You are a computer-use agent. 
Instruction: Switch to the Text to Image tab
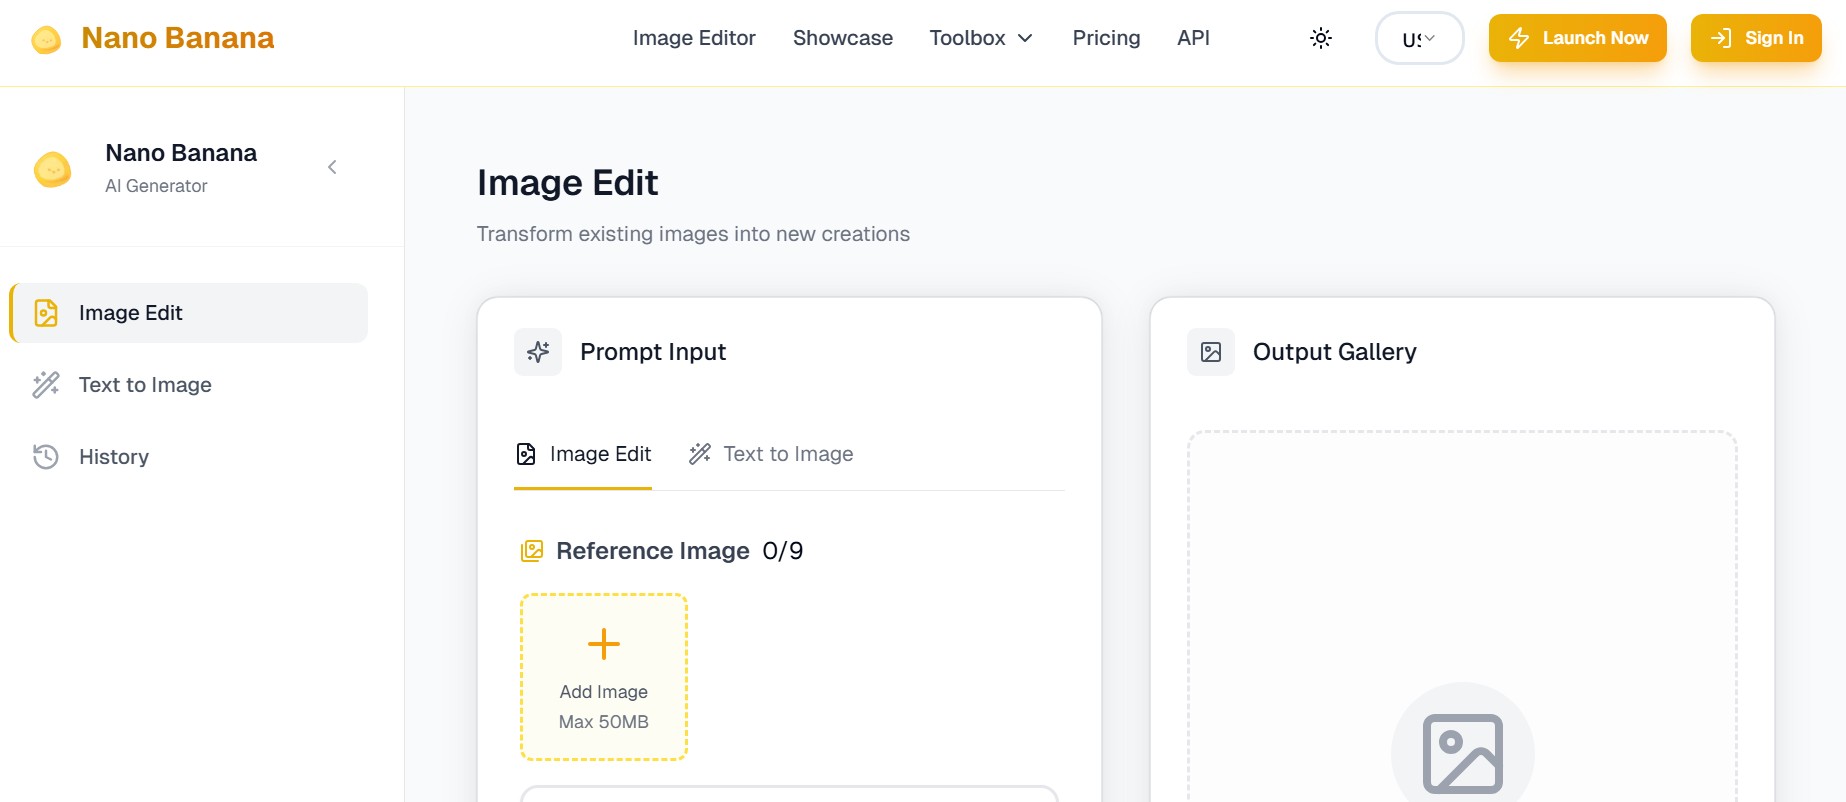point(771,454)
